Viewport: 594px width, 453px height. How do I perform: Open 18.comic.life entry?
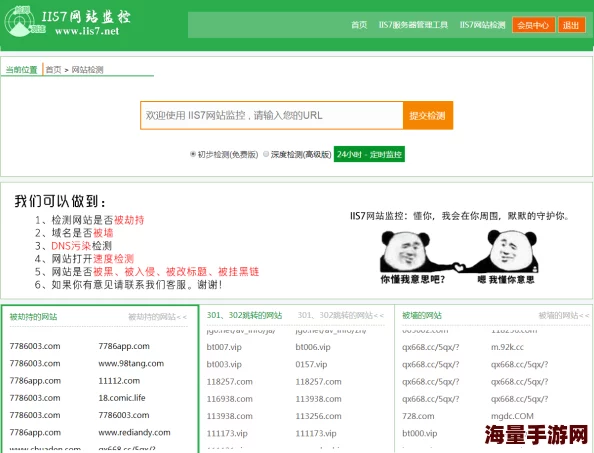[x=122, y=398]
